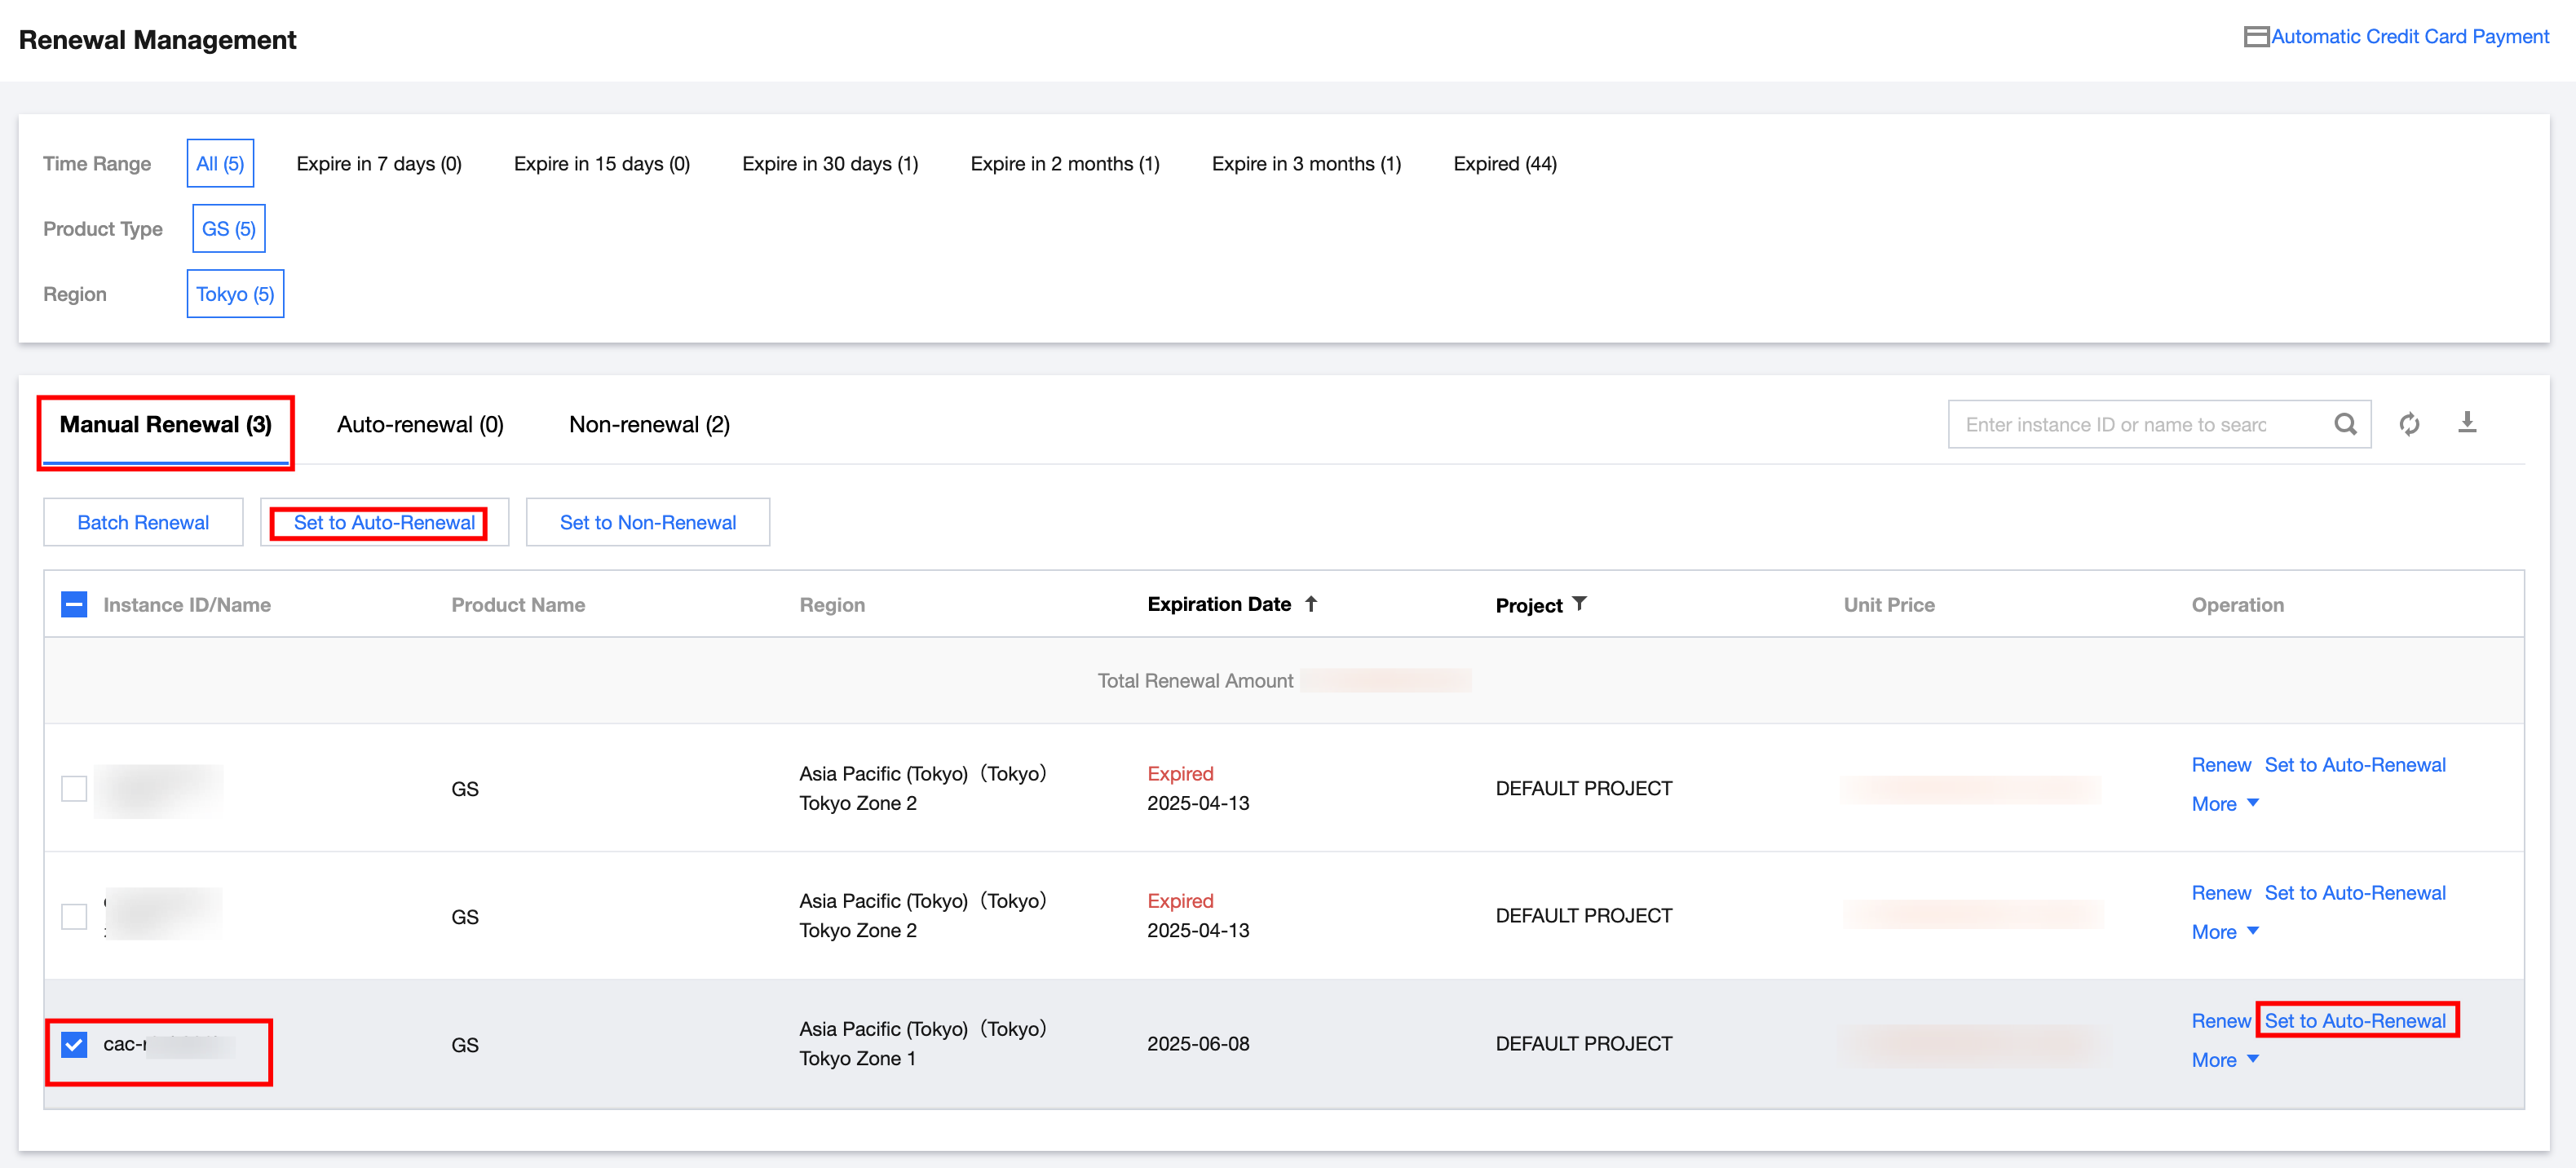Sort by Expiration Date arrow
The width and height of the screenshot is (2576, 1168).
(1311, 604)
